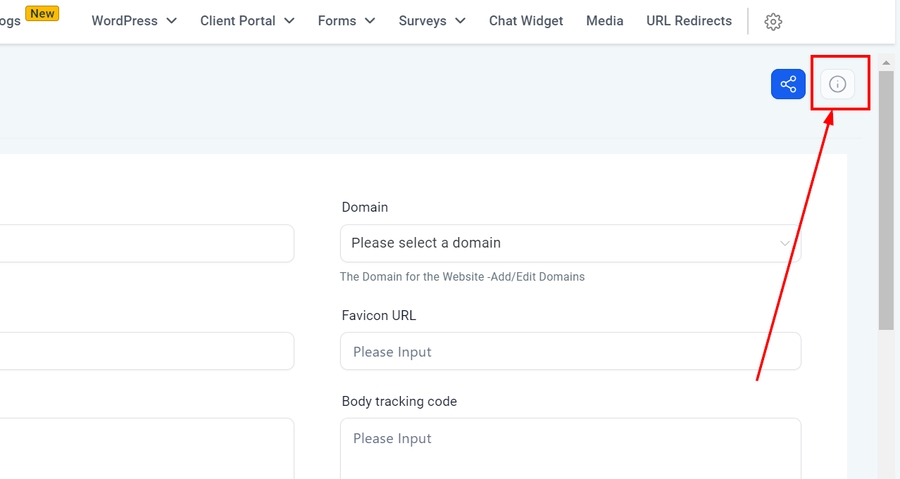
Task: Open the Forms dropdown menu
Action: 346,21
